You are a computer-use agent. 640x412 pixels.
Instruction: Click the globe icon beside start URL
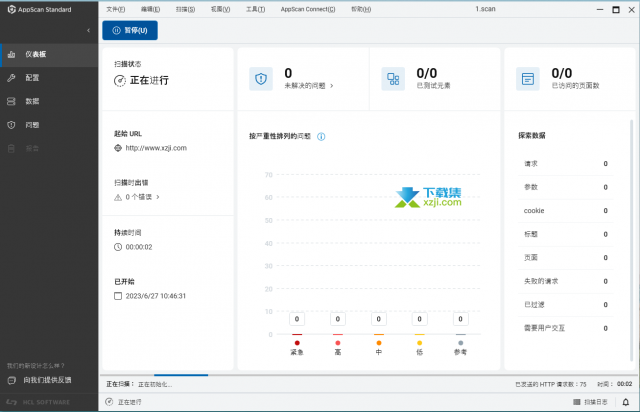coord(118,148)
